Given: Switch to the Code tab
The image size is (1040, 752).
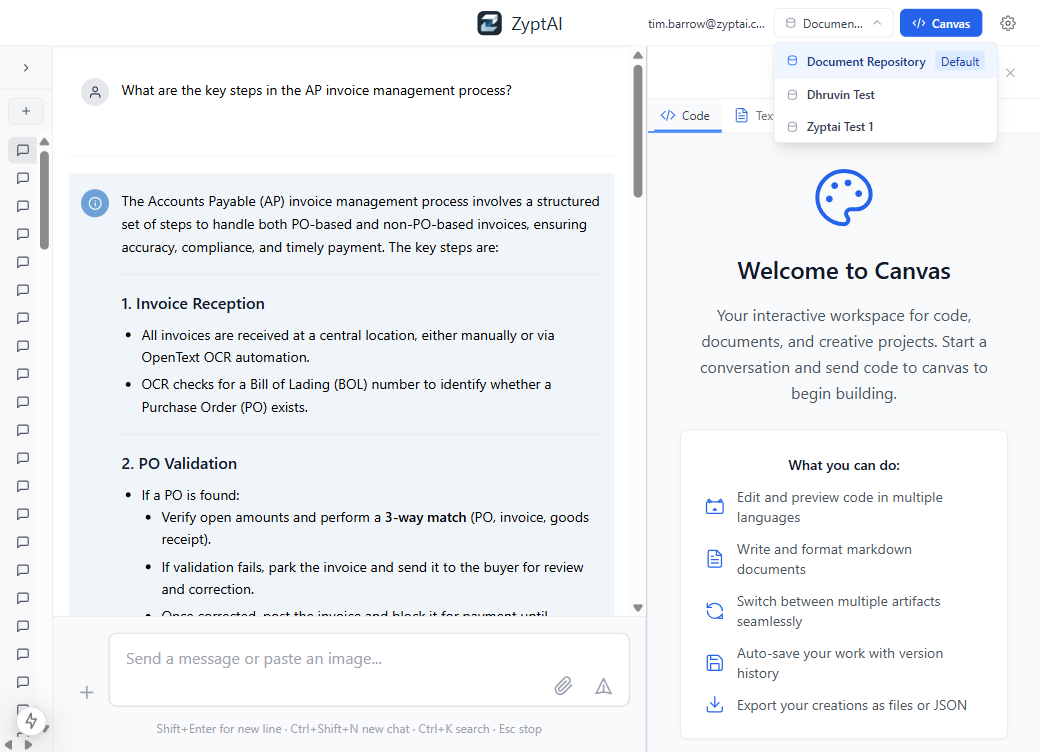Looking at the screenshot, I should (x=684, y=115).
